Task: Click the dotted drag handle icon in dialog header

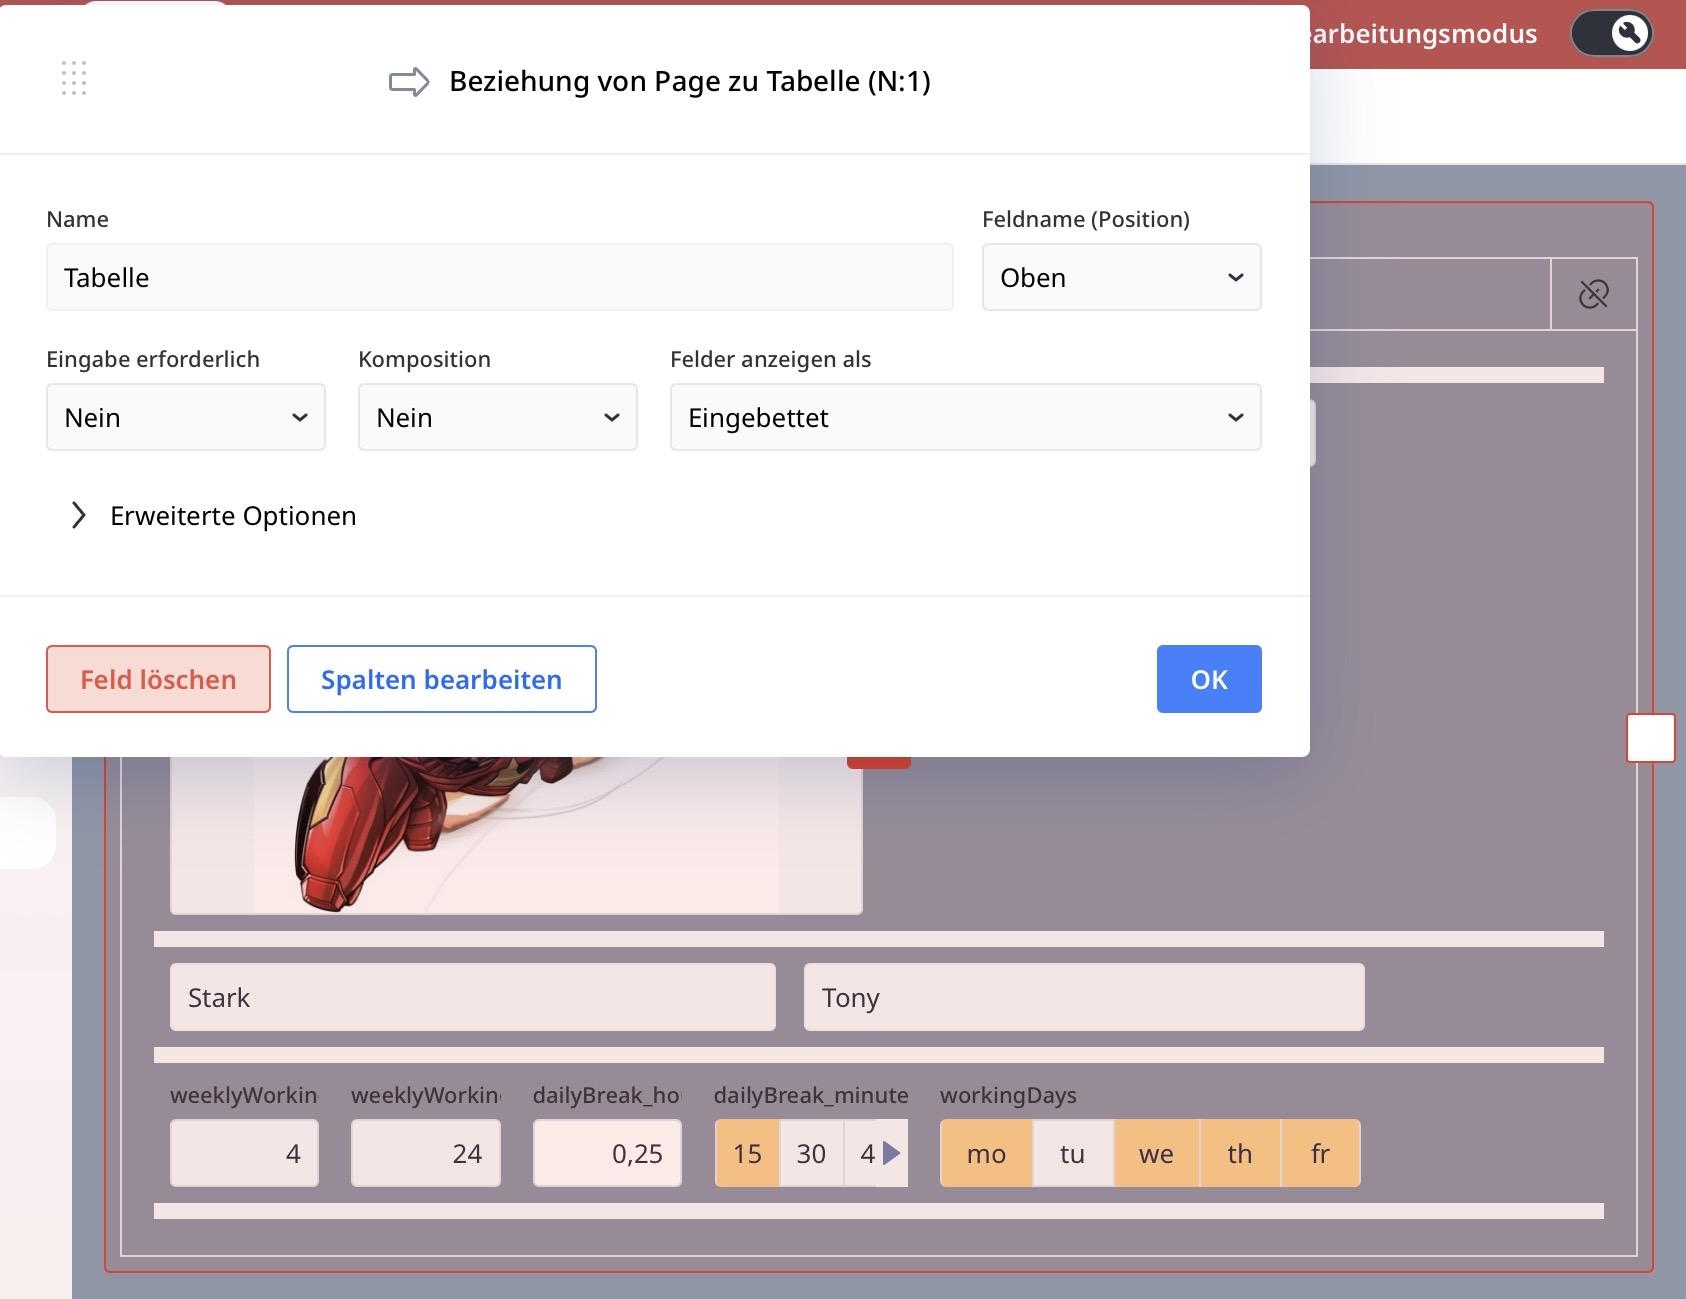Action: pyautogui.click(x=74, y=79)
